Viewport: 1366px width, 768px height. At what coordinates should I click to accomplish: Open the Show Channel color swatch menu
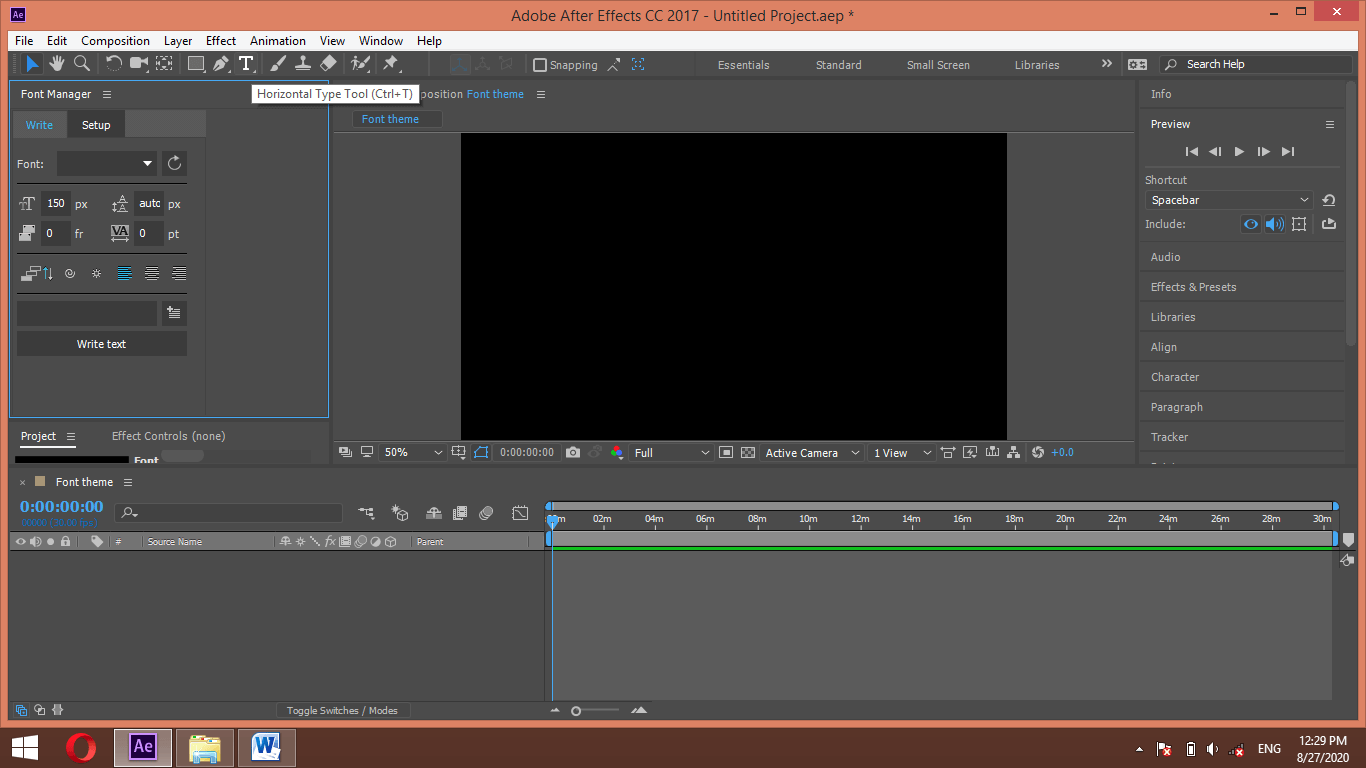617,452
